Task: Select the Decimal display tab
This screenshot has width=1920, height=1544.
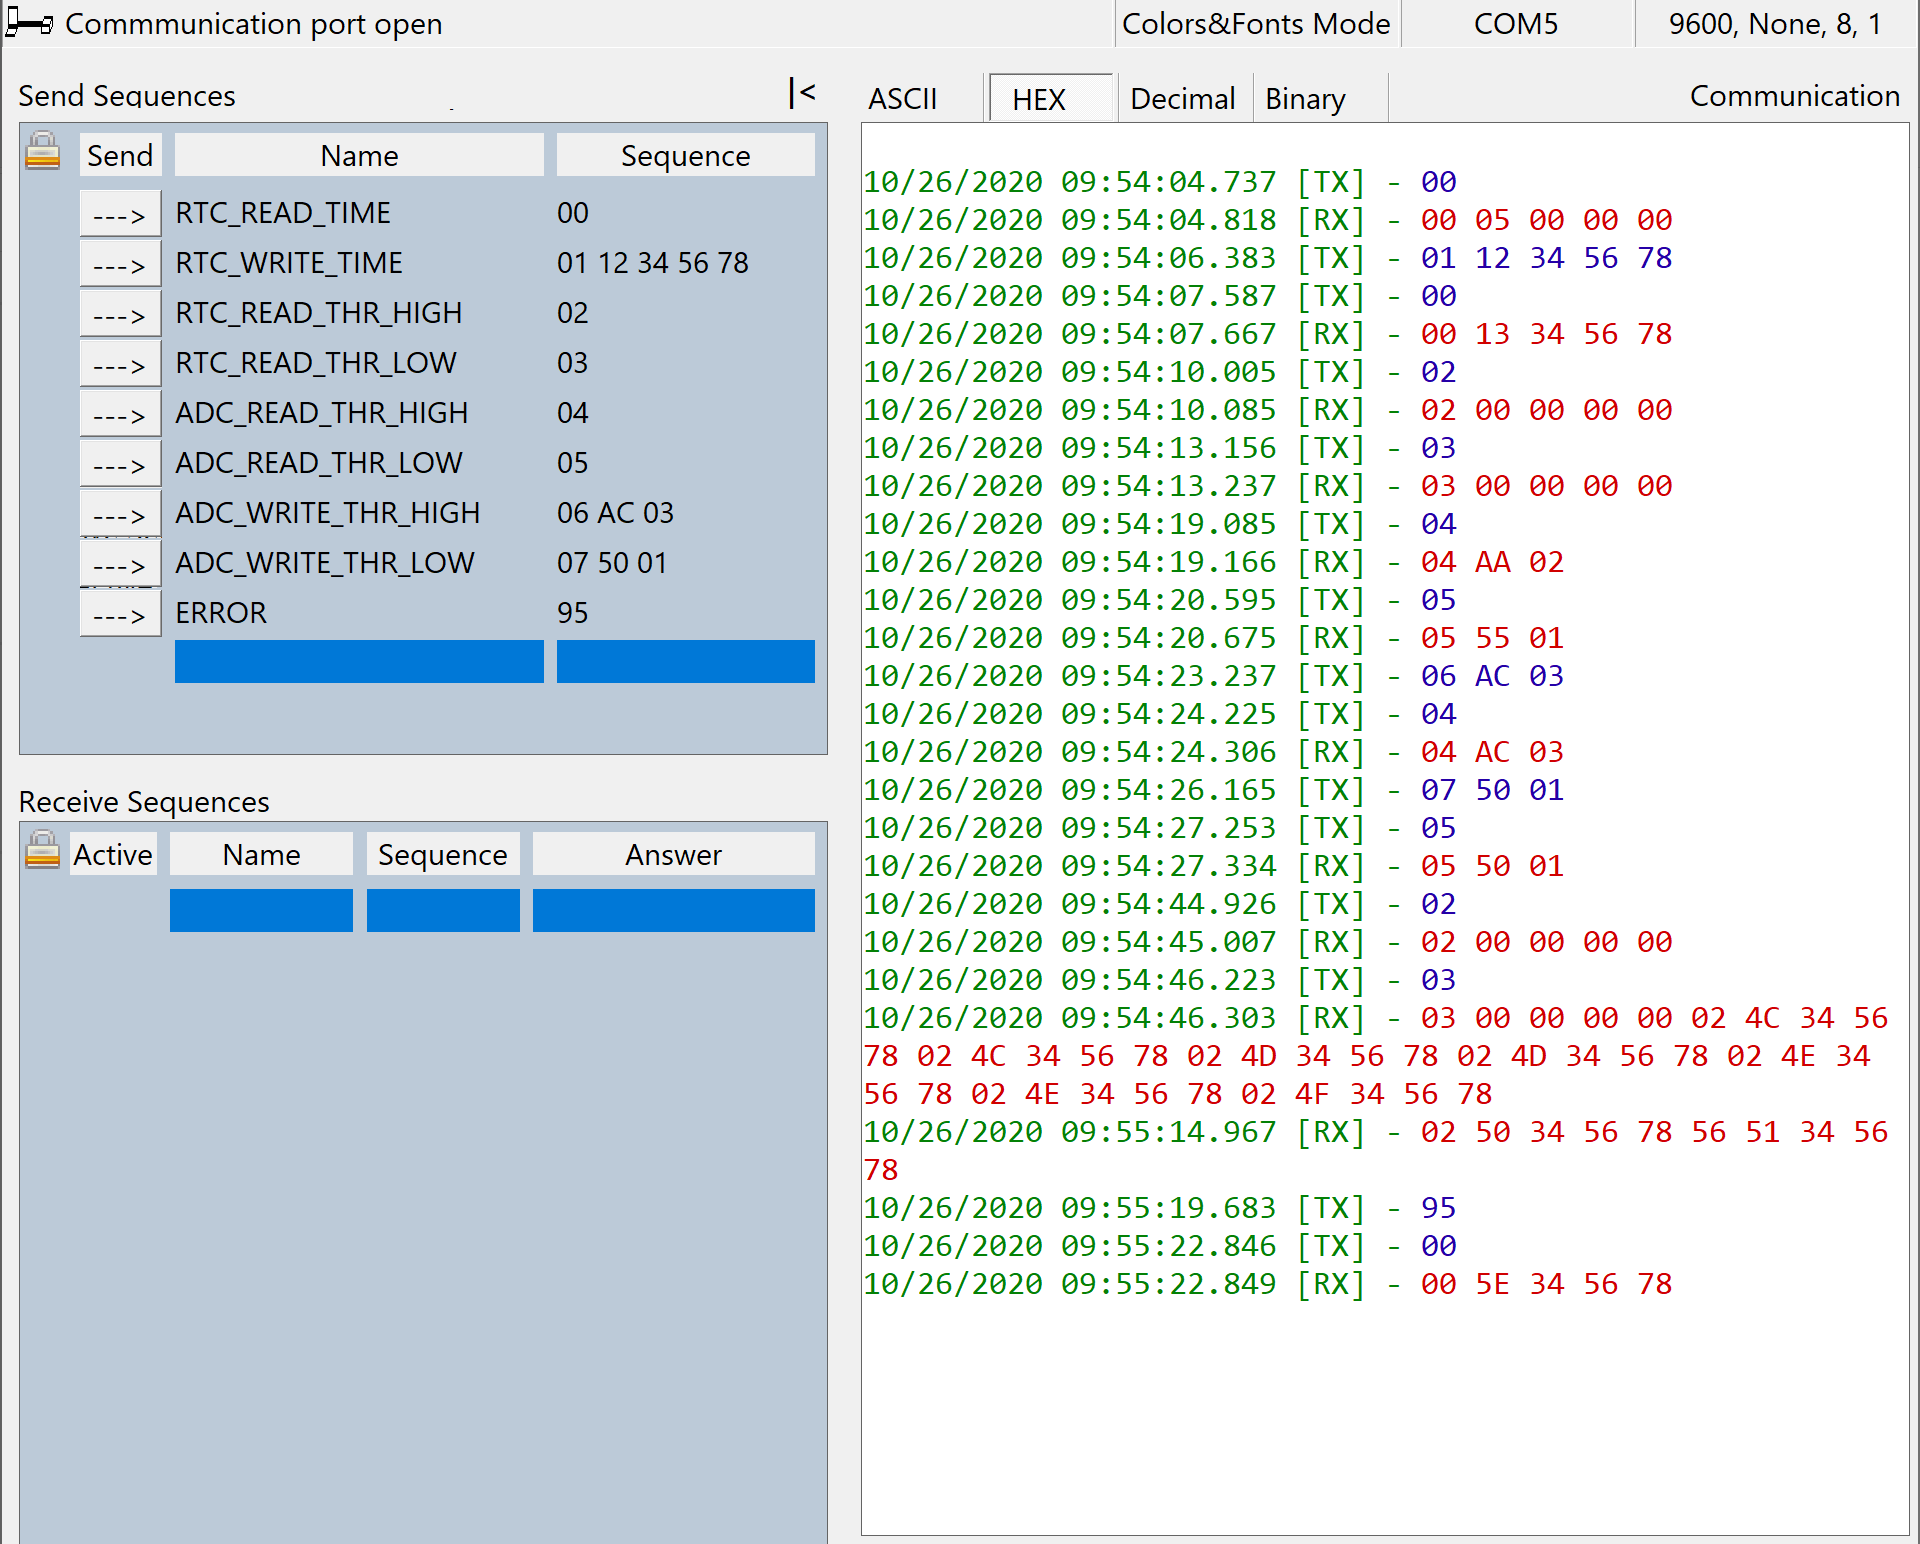Action: point(1182,98)
